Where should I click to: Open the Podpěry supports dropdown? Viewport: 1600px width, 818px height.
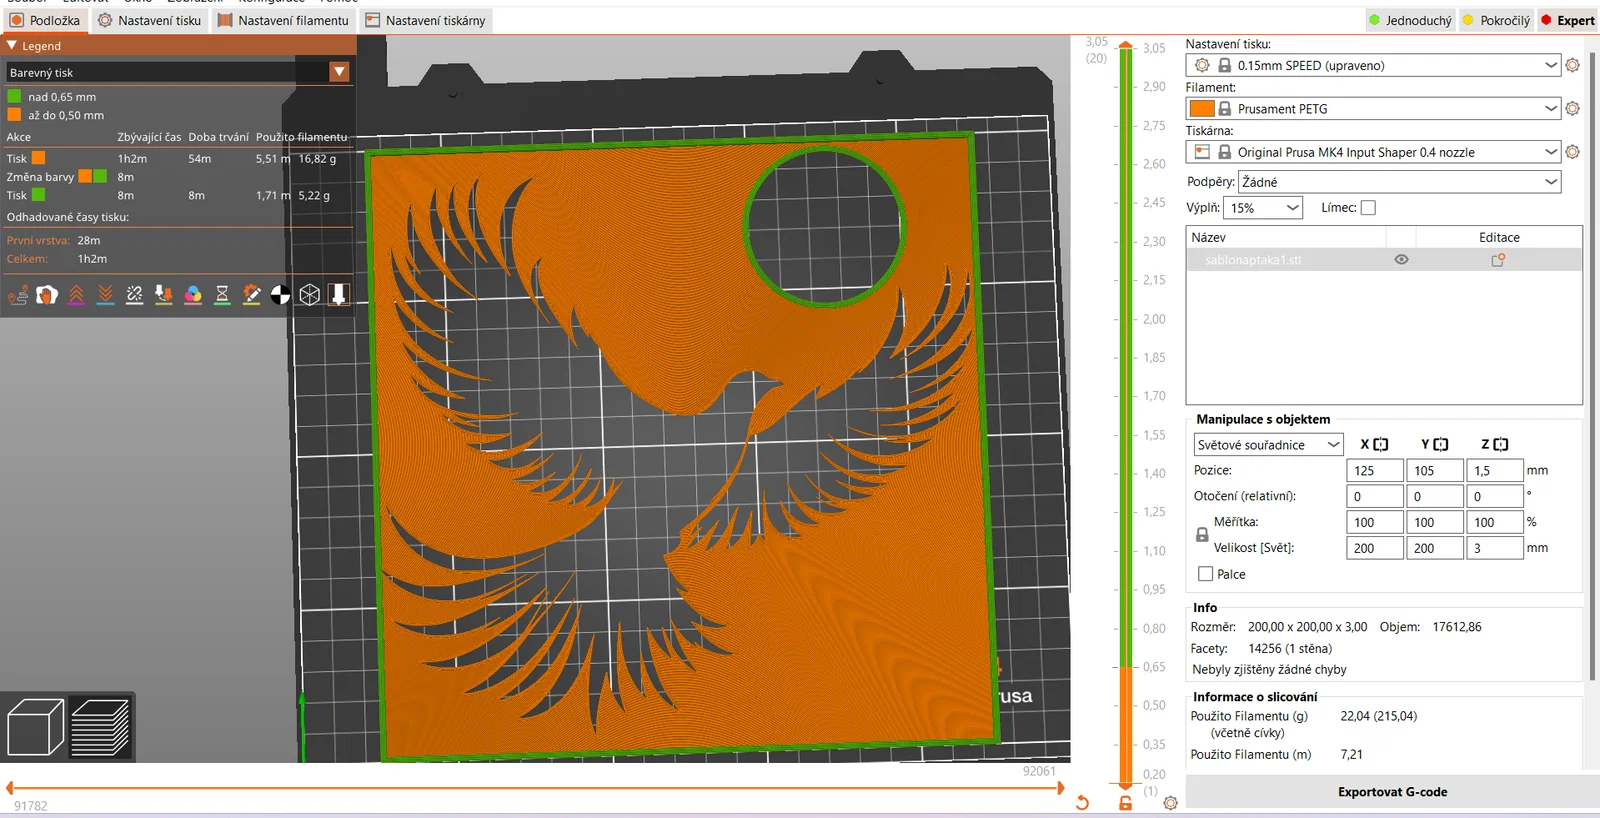click(1400, 182)
